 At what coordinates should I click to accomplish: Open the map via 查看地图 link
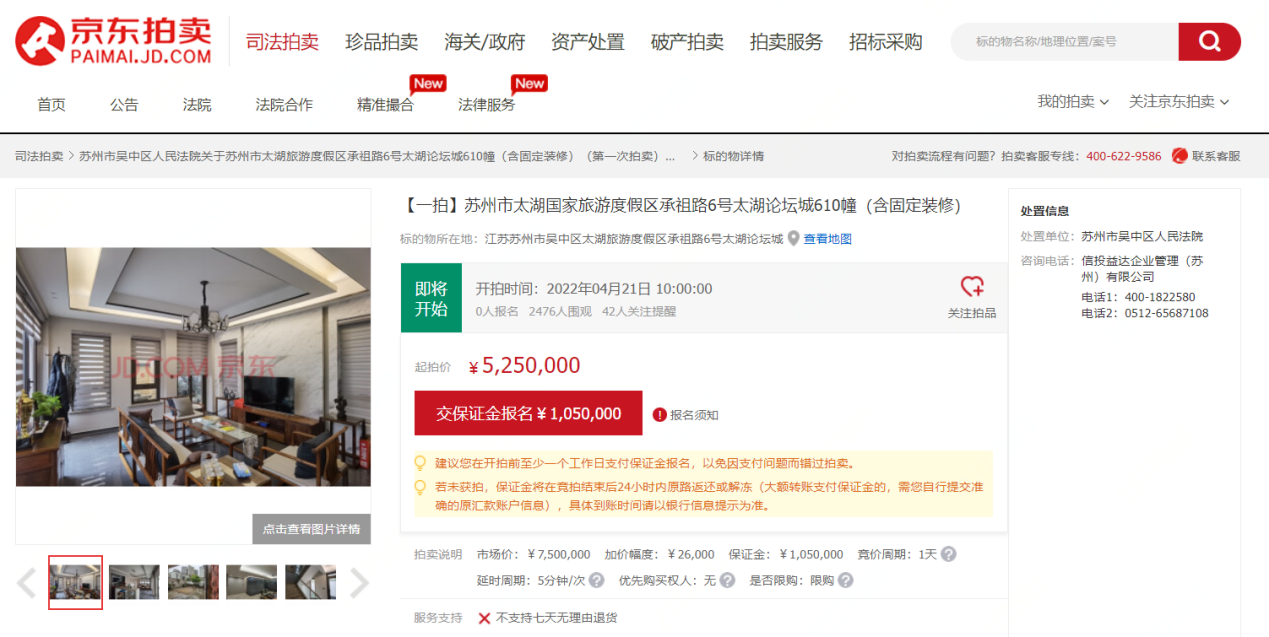tap(827, 239)
